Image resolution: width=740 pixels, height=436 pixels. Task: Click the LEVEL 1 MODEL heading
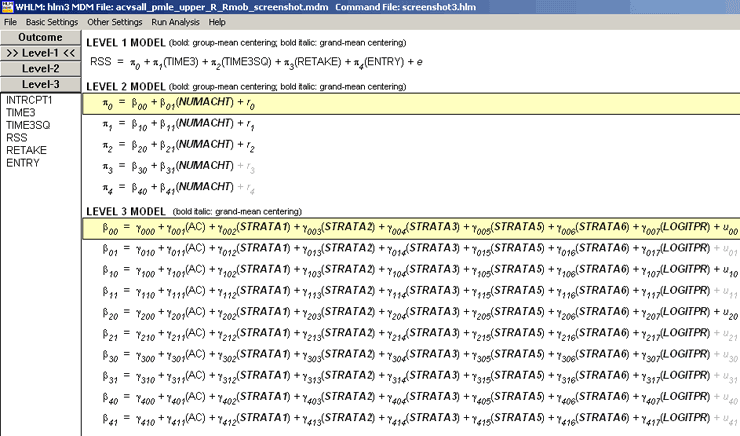click(x=126, y=43)
